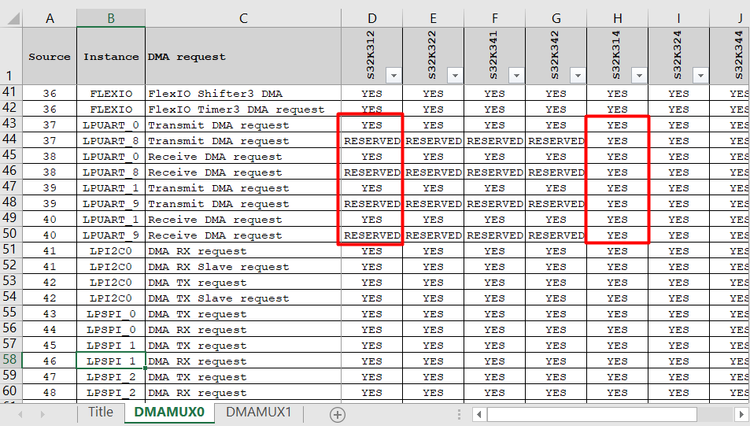Switch to the Title sheet tab
The height and width of the screenshot is (426, 750).
100,412
